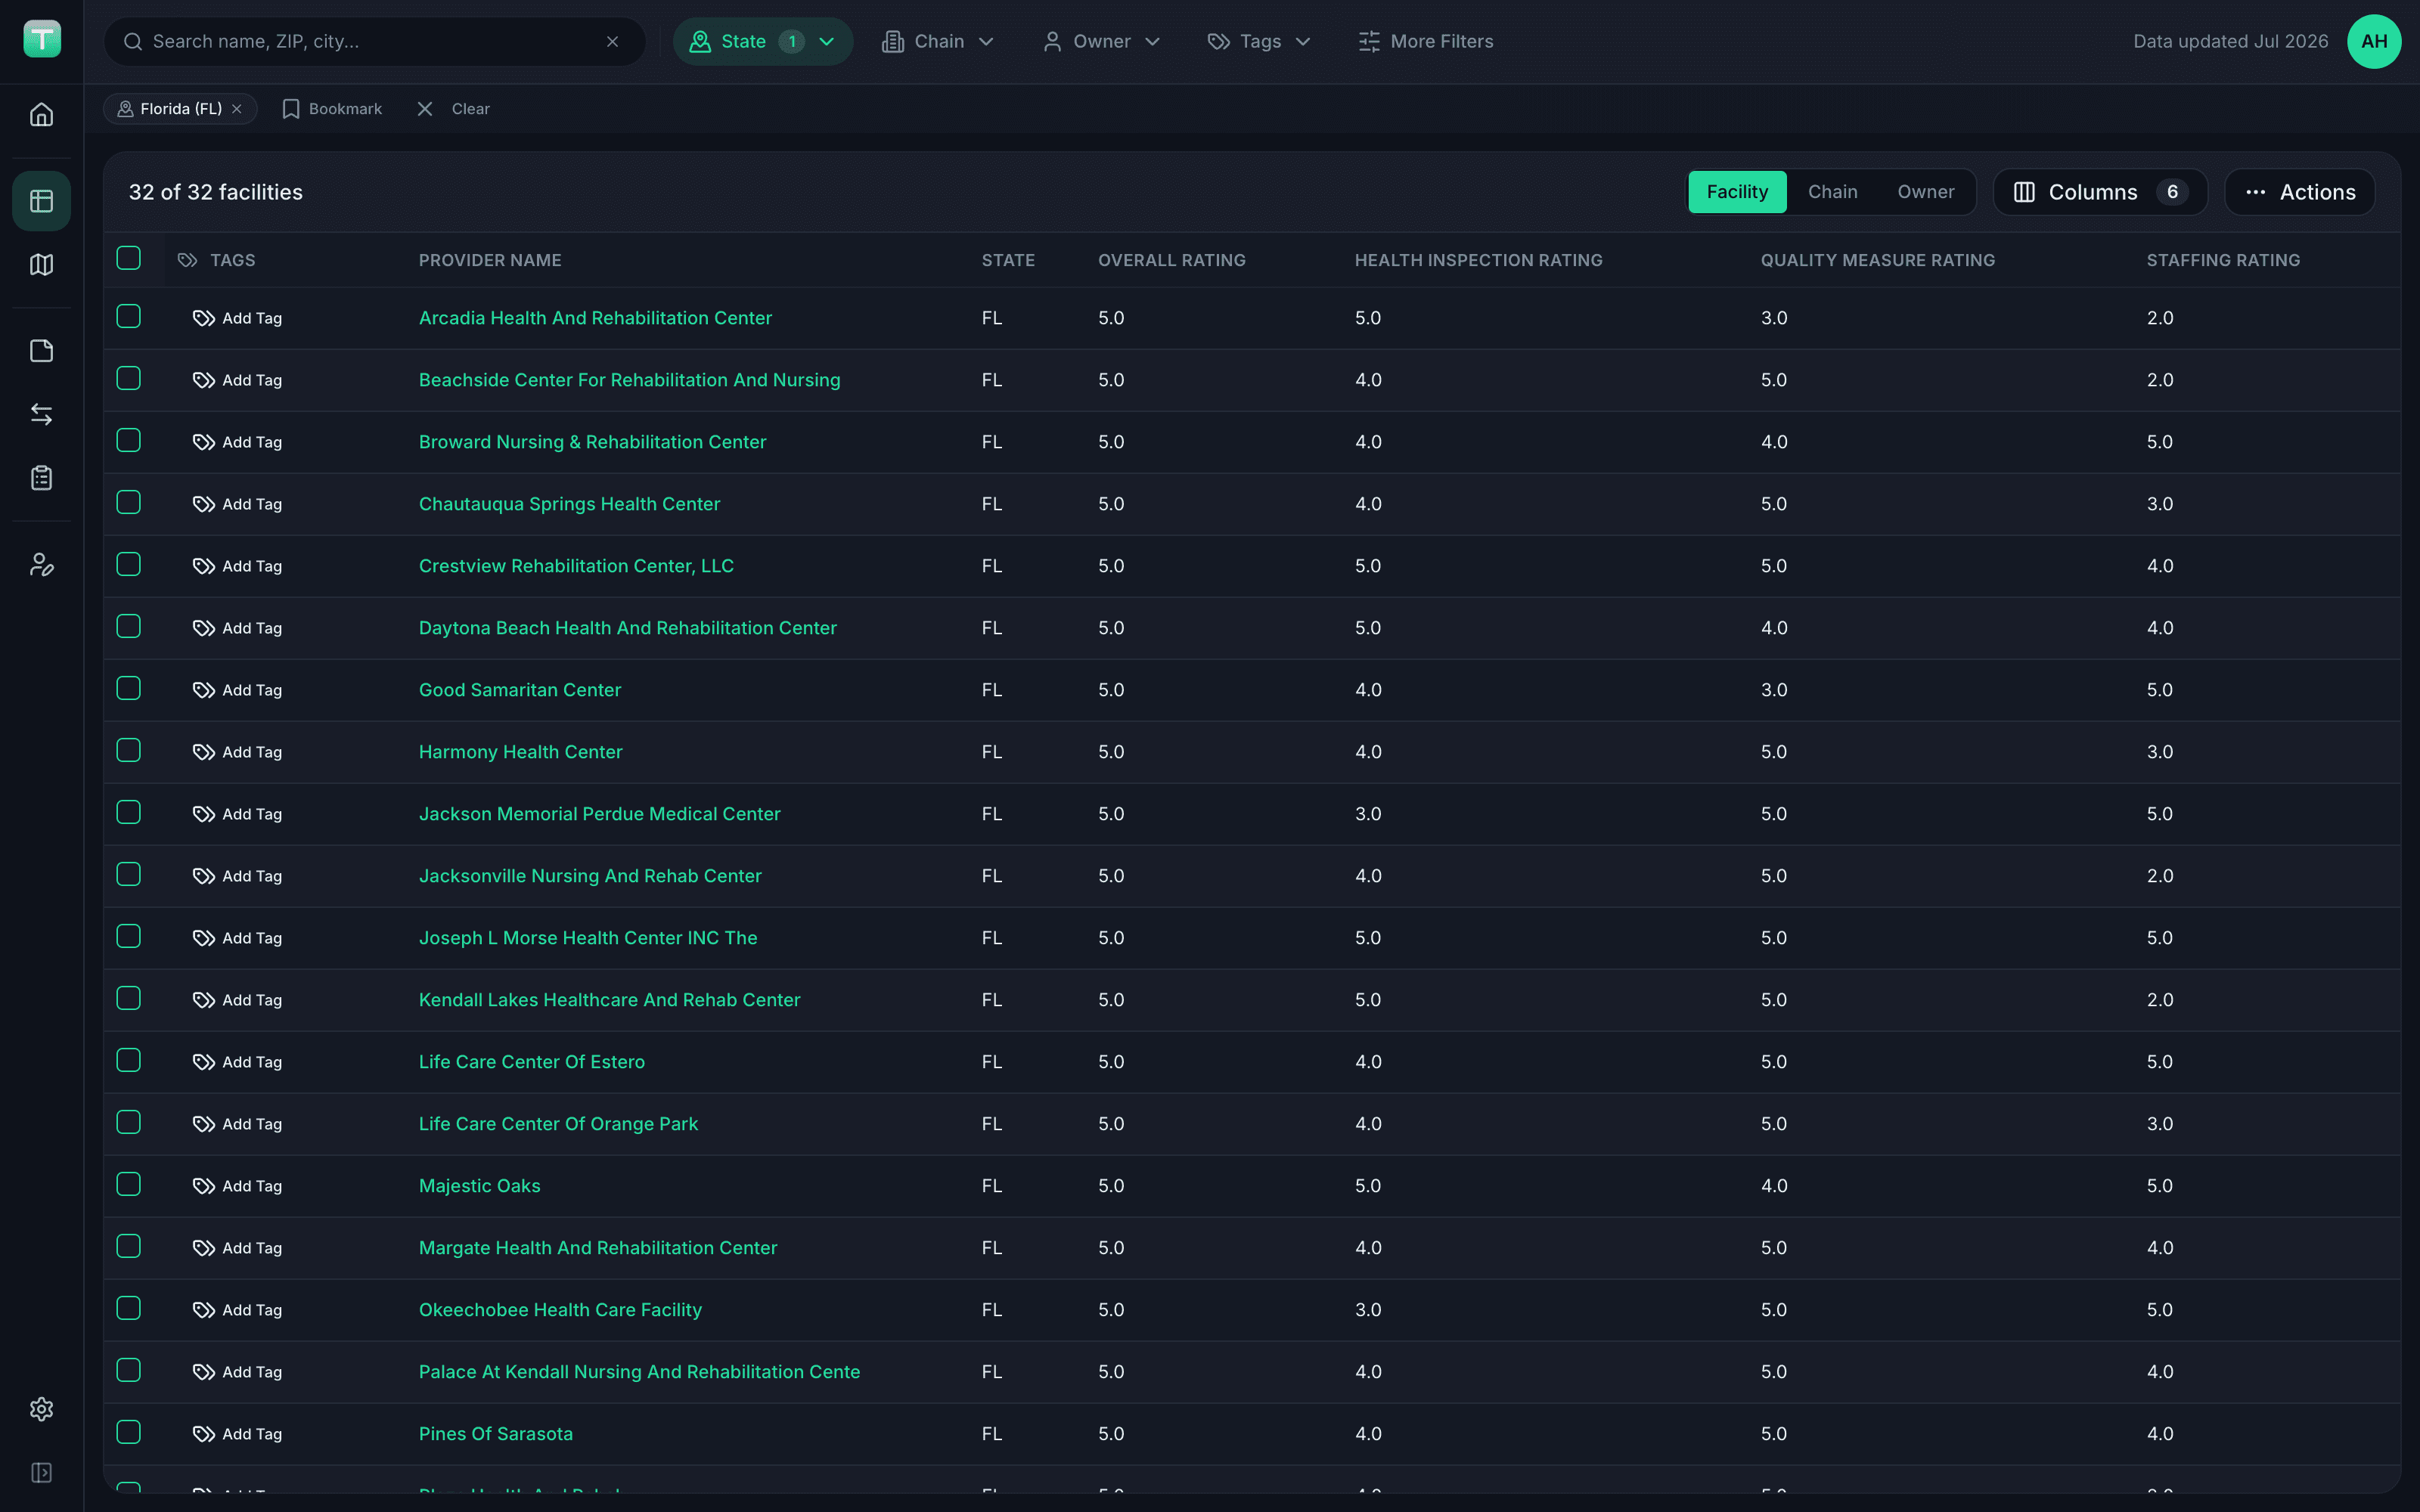Open the AH user avatar
This screenshot has width=2420, height=1512.
(x=2374, y=41)
